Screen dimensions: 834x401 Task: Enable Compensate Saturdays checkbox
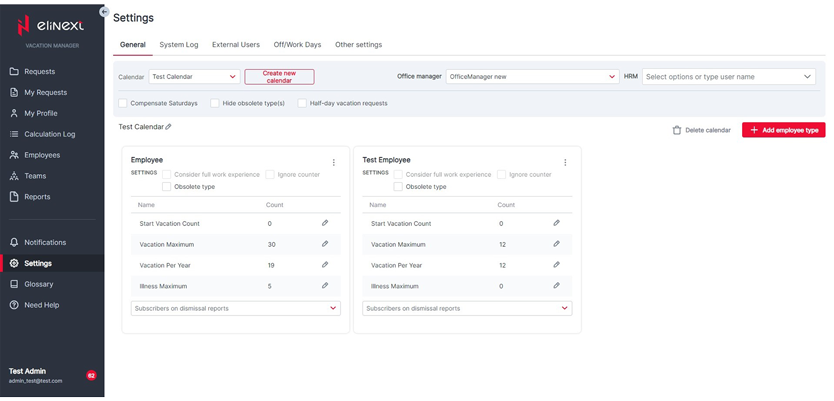(123, 103)
